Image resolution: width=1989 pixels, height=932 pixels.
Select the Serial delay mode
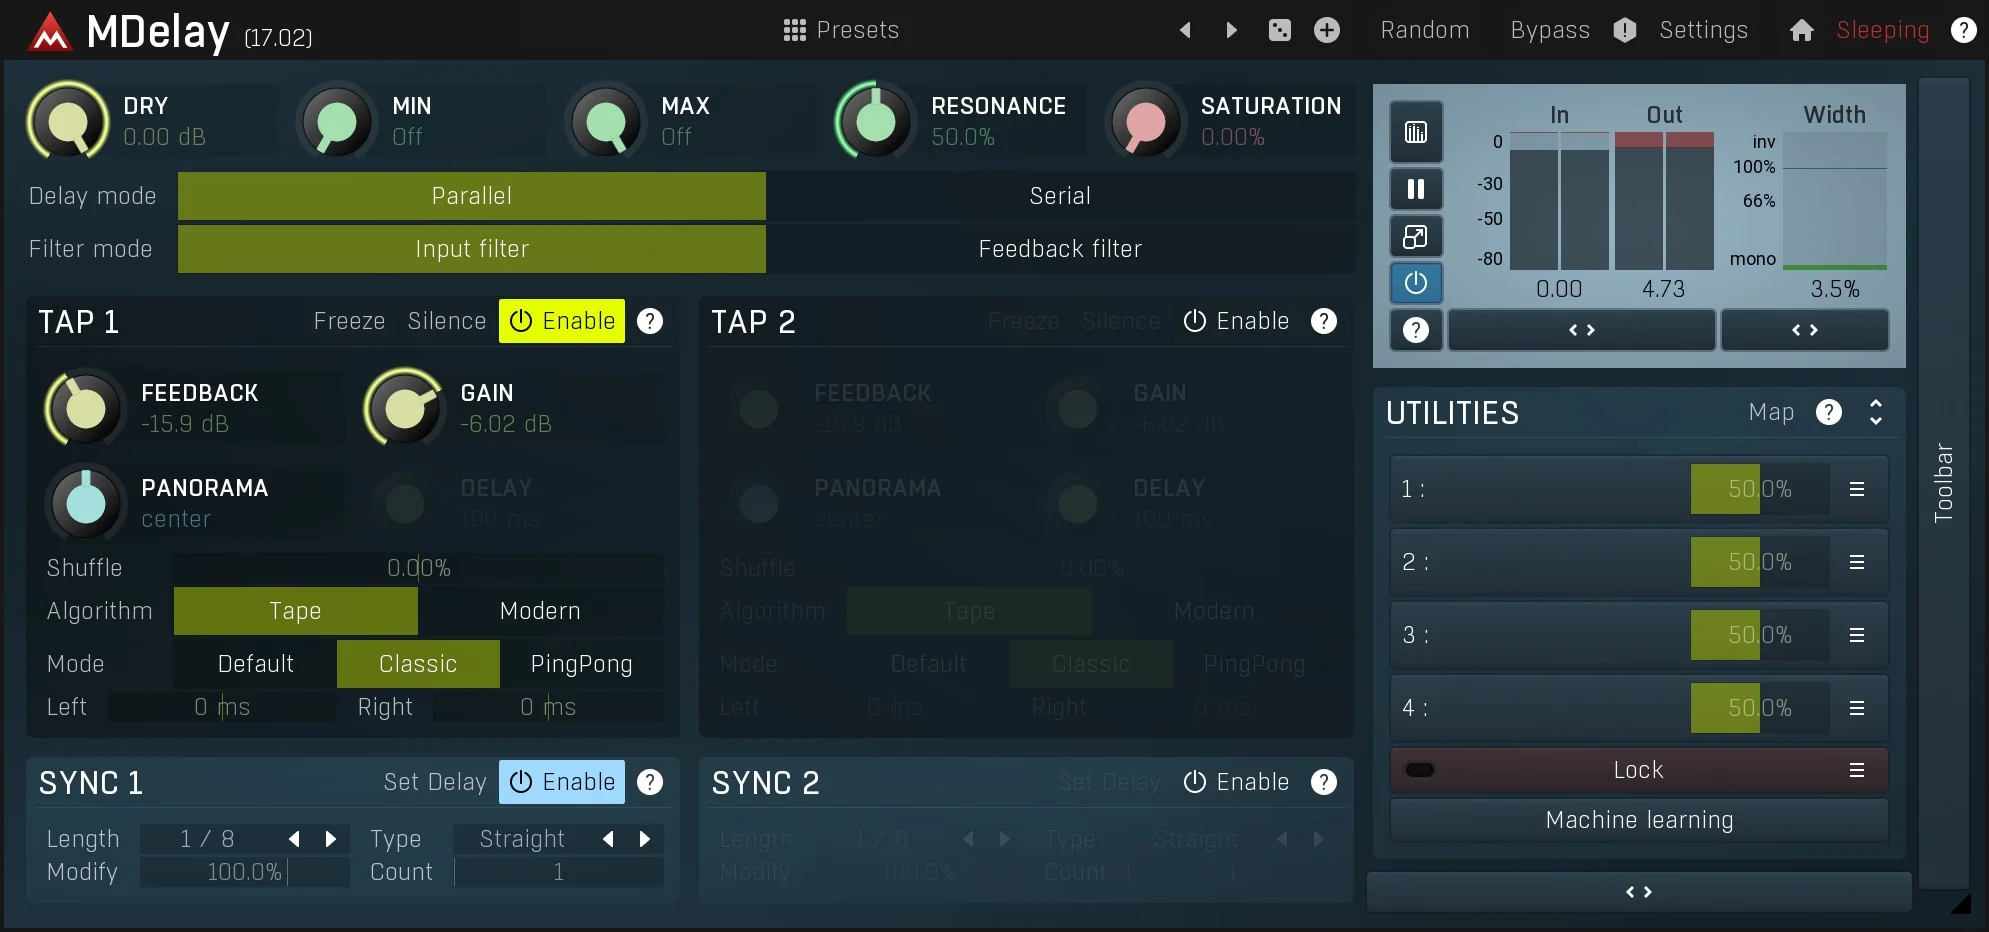pyautogui.click(x=1061, y=196)
